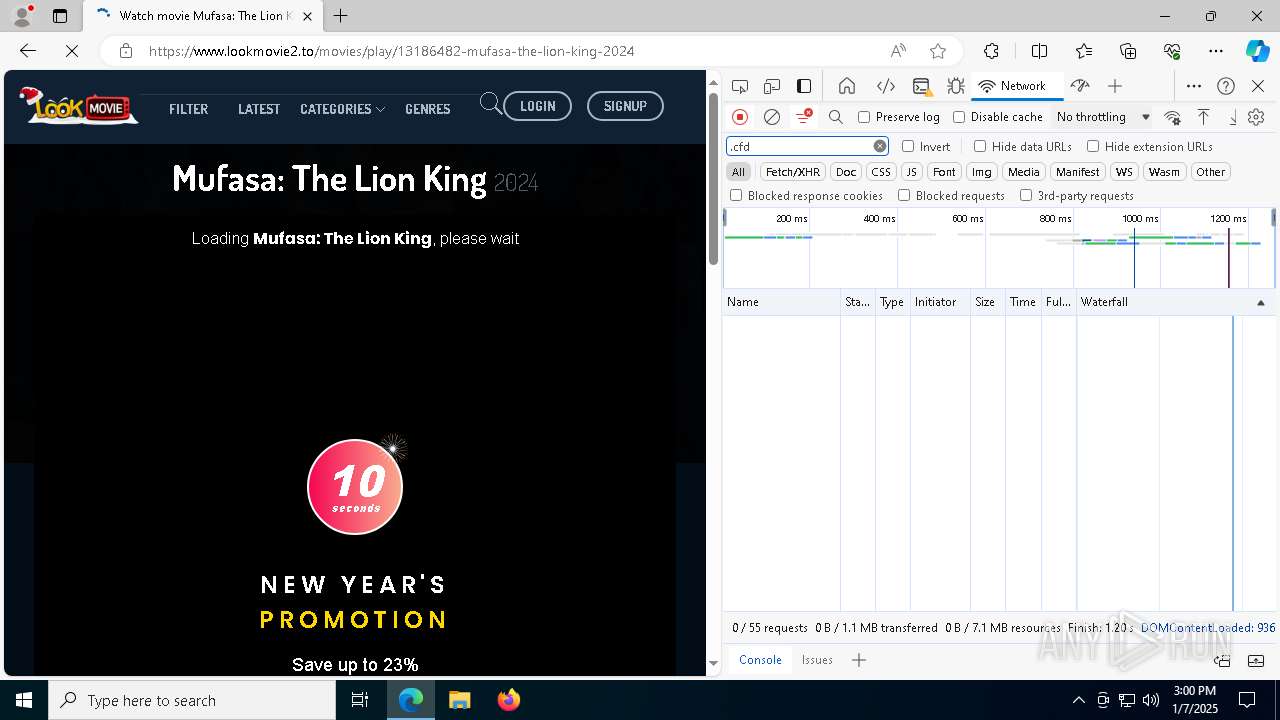This screenshot has height=720, width=1280.
Task: Click Windows Start button
Action: pos(24,700)
